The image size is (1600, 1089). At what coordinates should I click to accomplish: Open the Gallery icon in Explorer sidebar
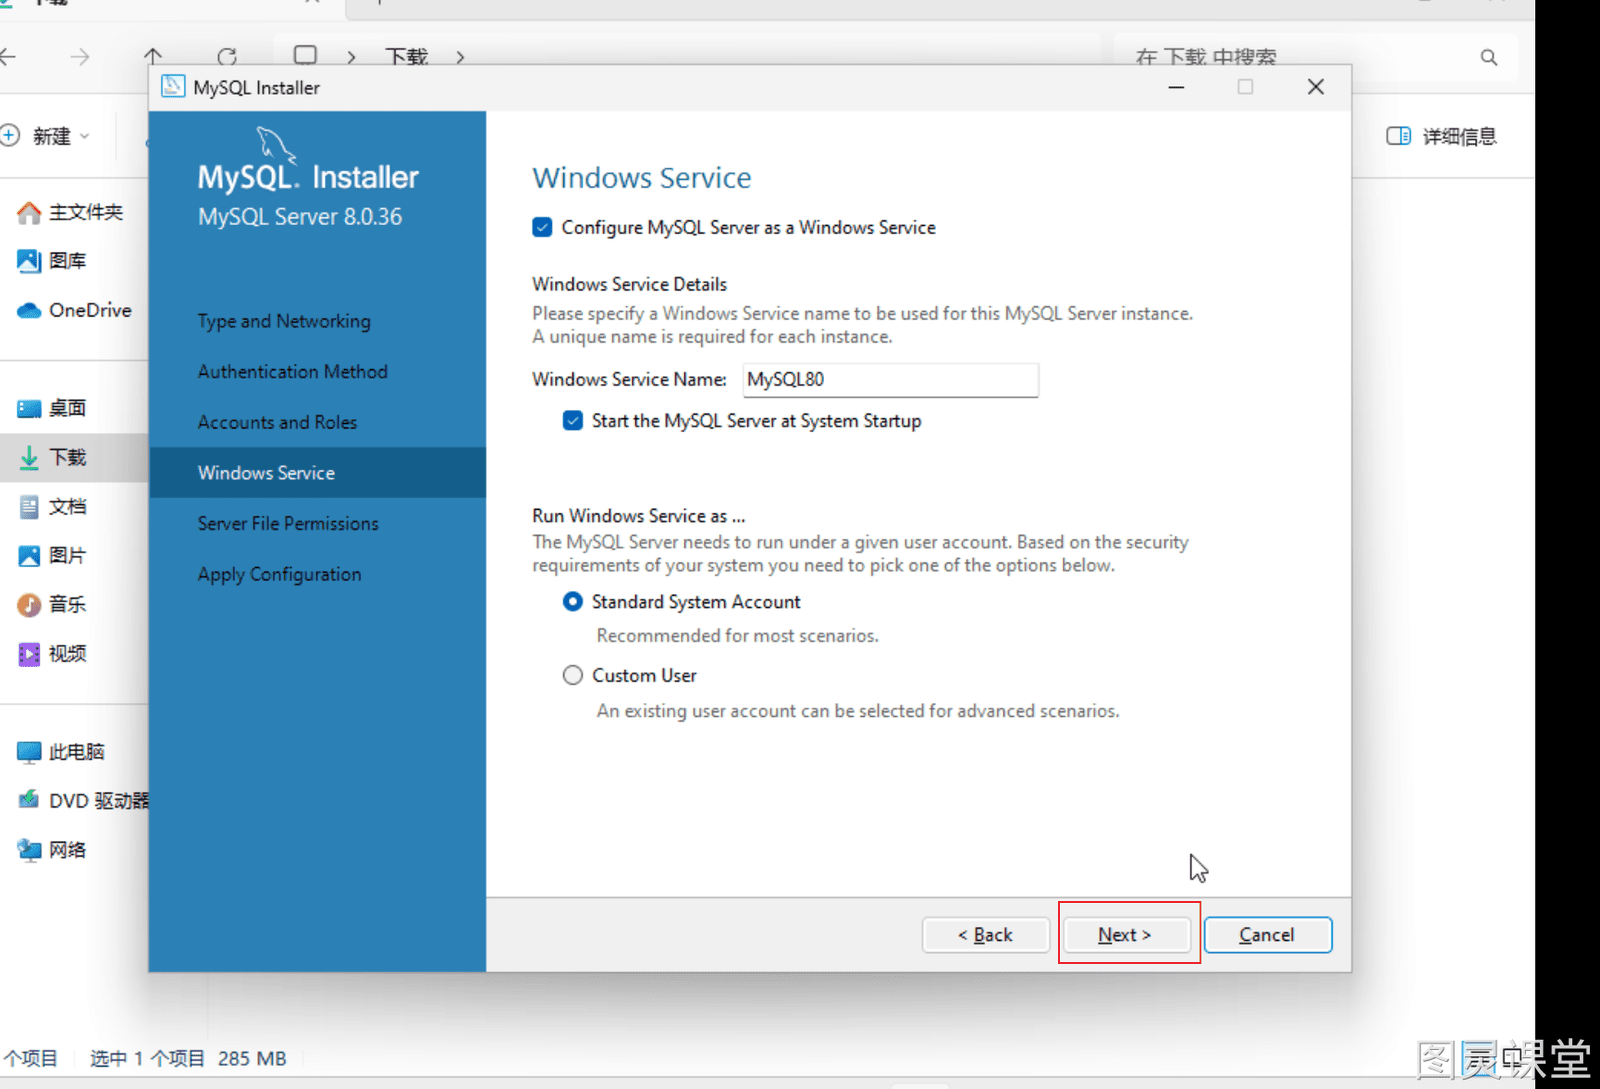[29, 261]
